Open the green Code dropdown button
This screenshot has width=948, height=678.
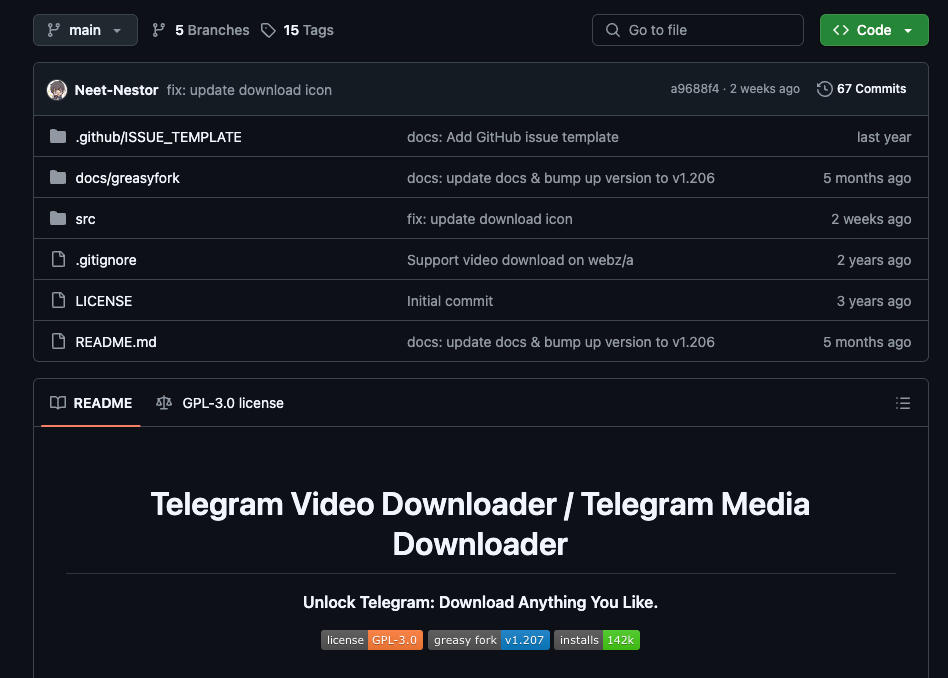(x=874, y=30)
